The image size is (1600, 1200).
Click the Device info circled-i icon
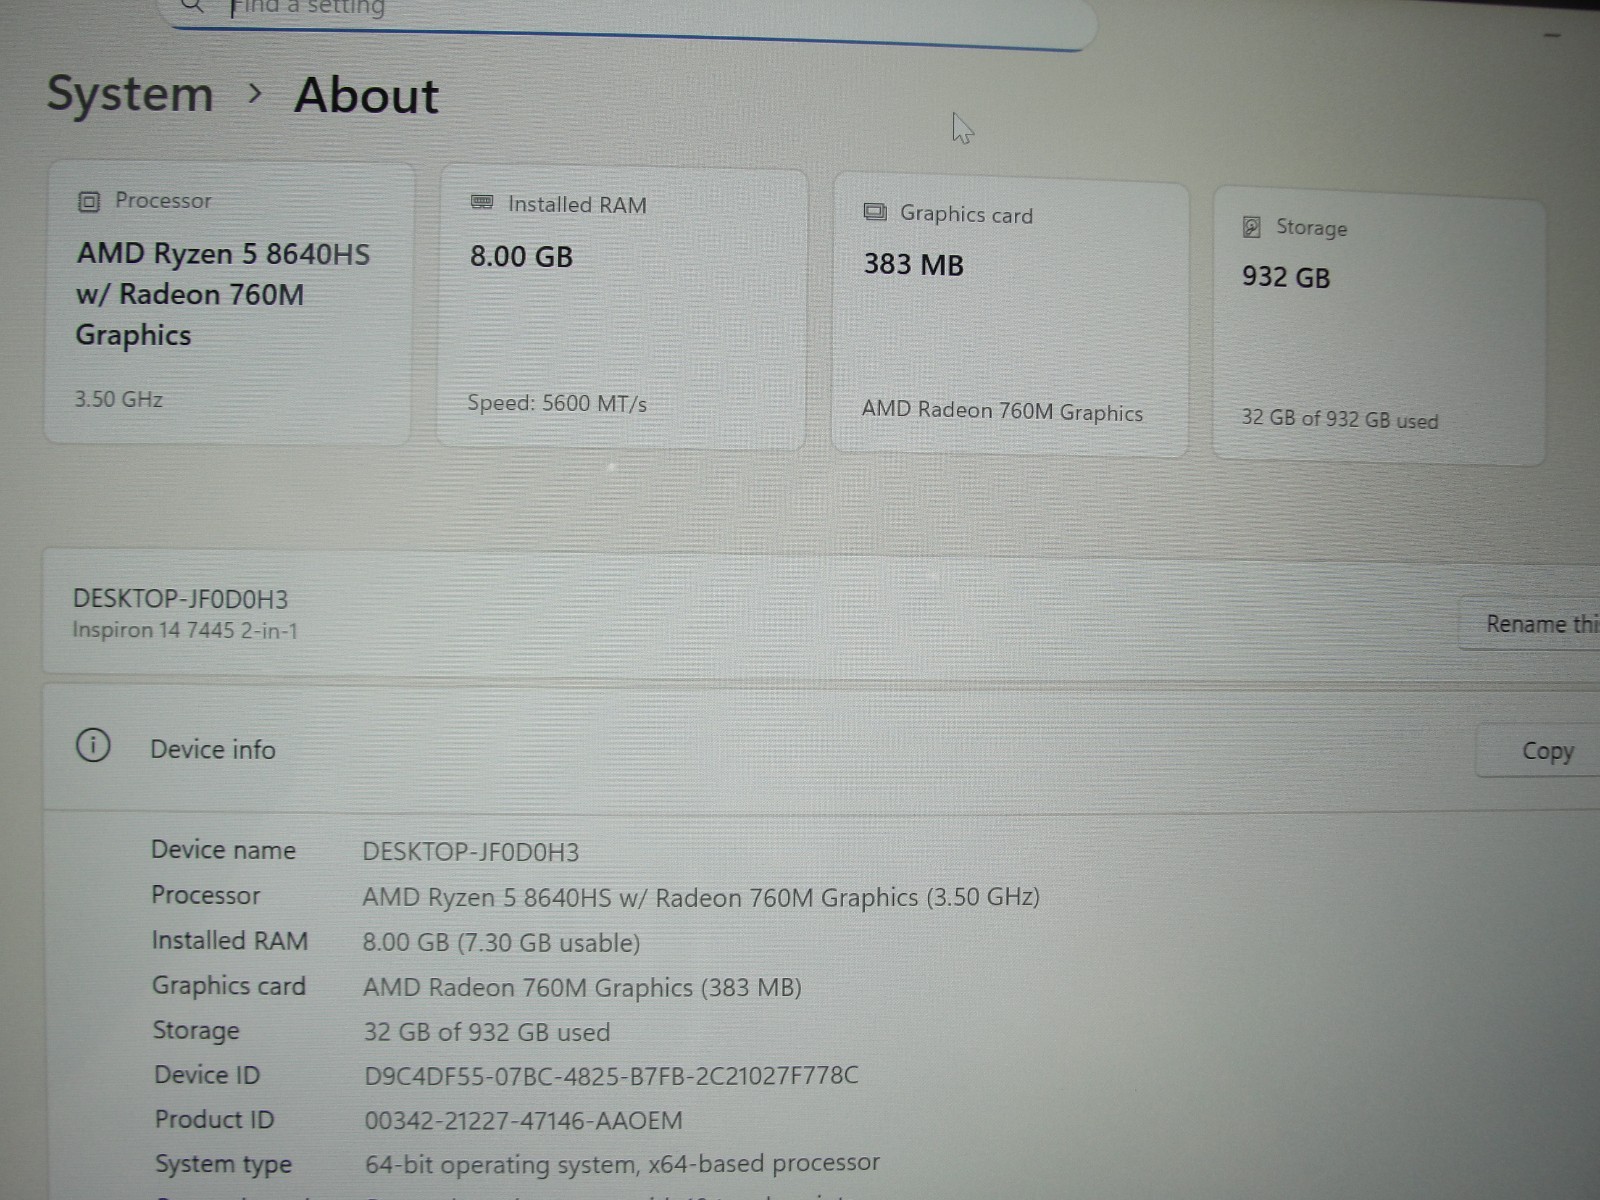pos(93,746)
